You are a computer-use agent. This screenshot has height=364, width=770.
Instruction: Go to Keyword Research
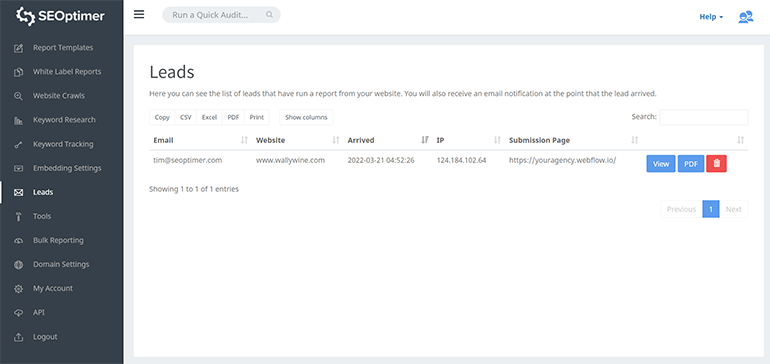pyautogui.click(x=64, y=120)
